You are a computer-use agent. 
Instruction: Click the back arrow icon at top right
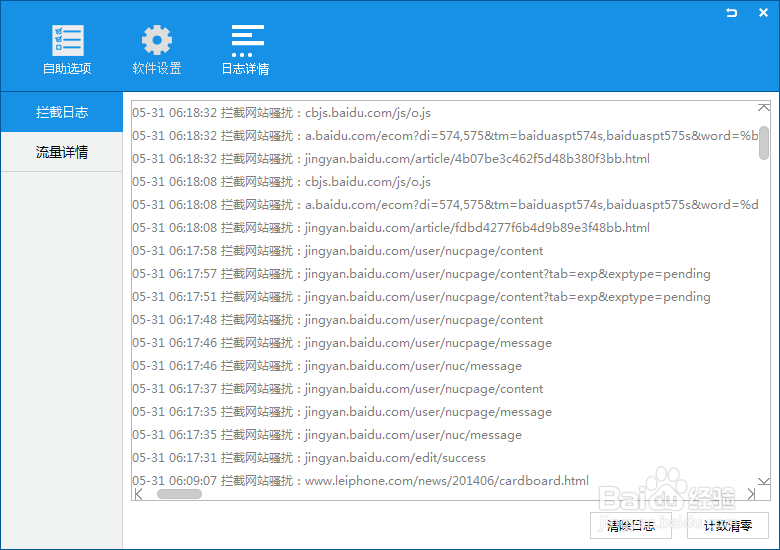(x=731, y=13)
